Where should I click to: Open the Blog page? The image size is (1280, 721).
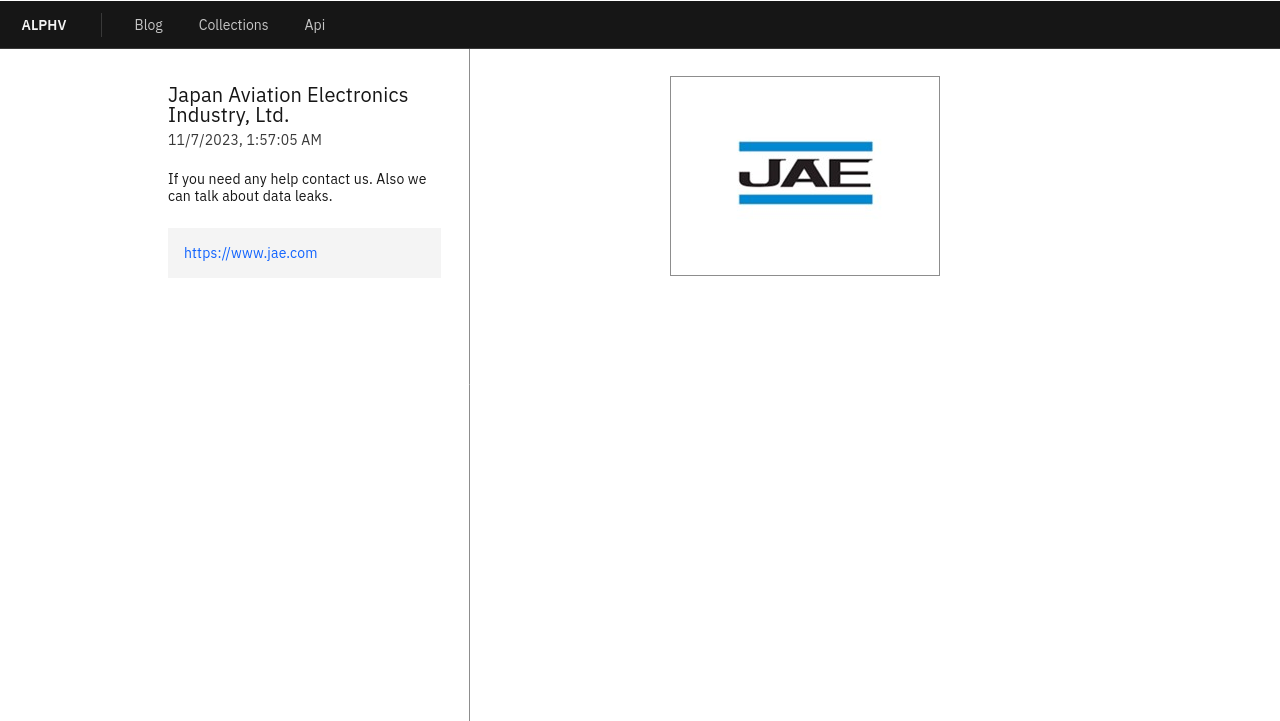148,25
